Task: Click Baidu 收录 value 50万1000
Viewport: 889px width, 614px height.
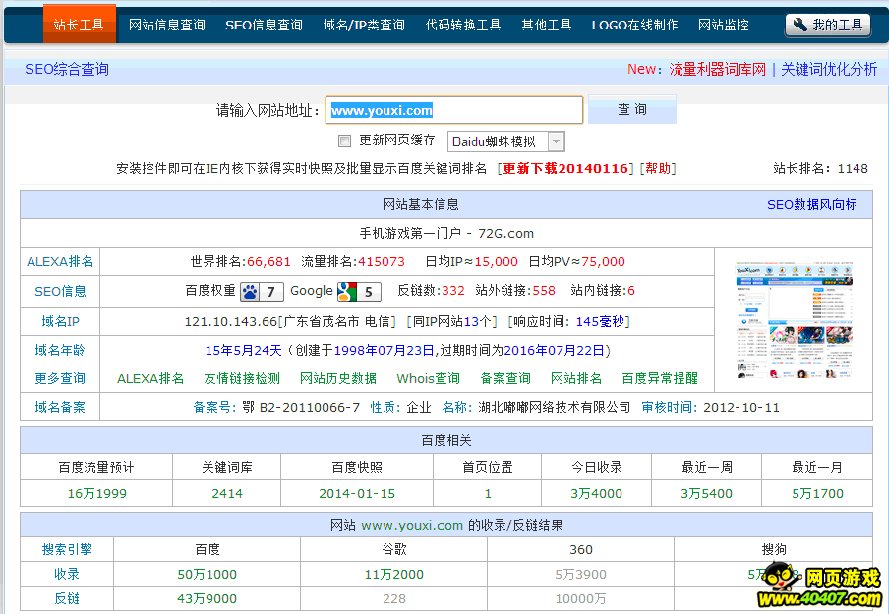Action: tap(207, 574)
